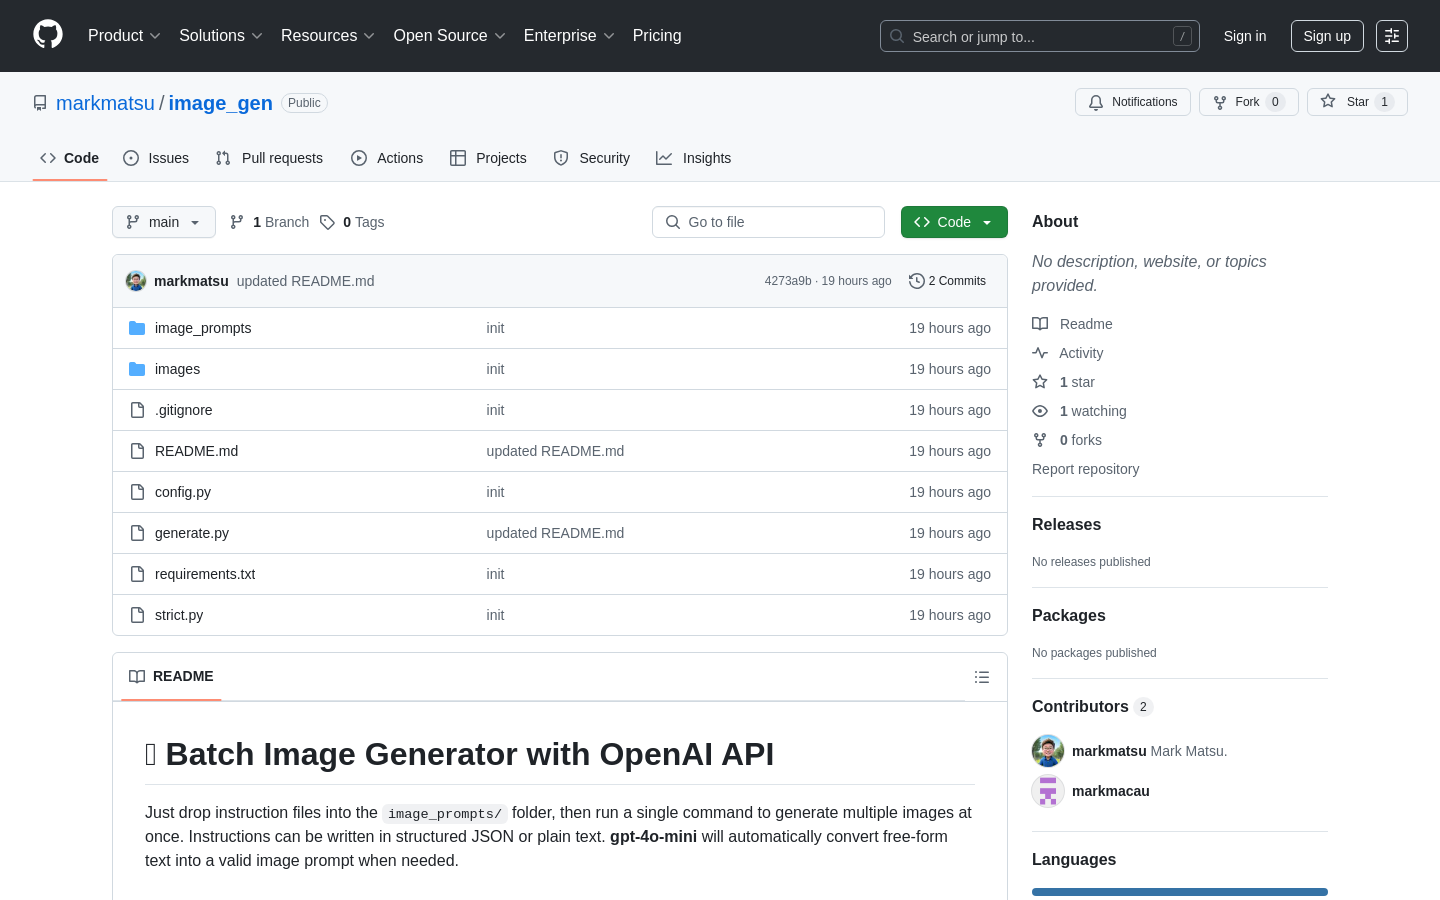
Task: Click the Notifications bell button
Action: (1133, 102)
